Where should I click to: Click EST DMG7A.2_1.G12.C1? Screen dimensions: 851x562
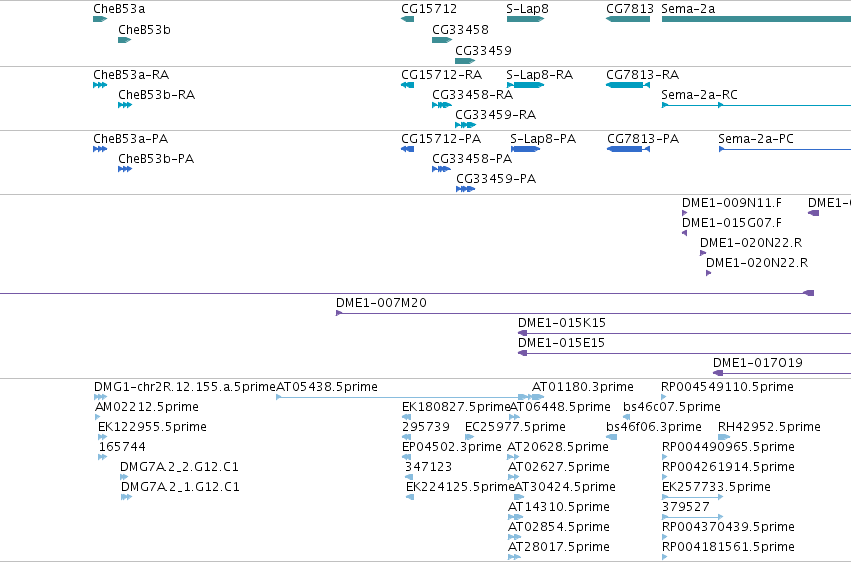[x=180, y=488]
